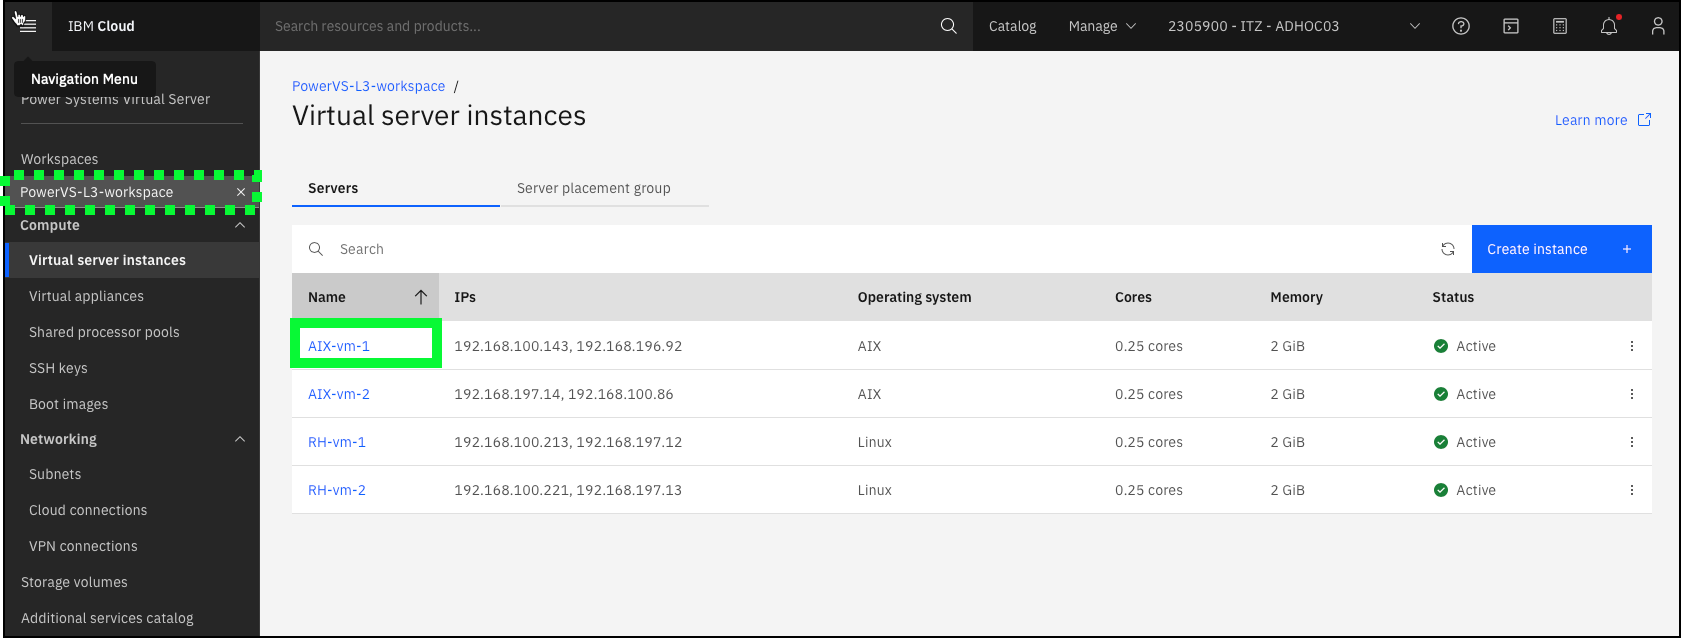Open the user profile avatar icon

click(1658, 26)
